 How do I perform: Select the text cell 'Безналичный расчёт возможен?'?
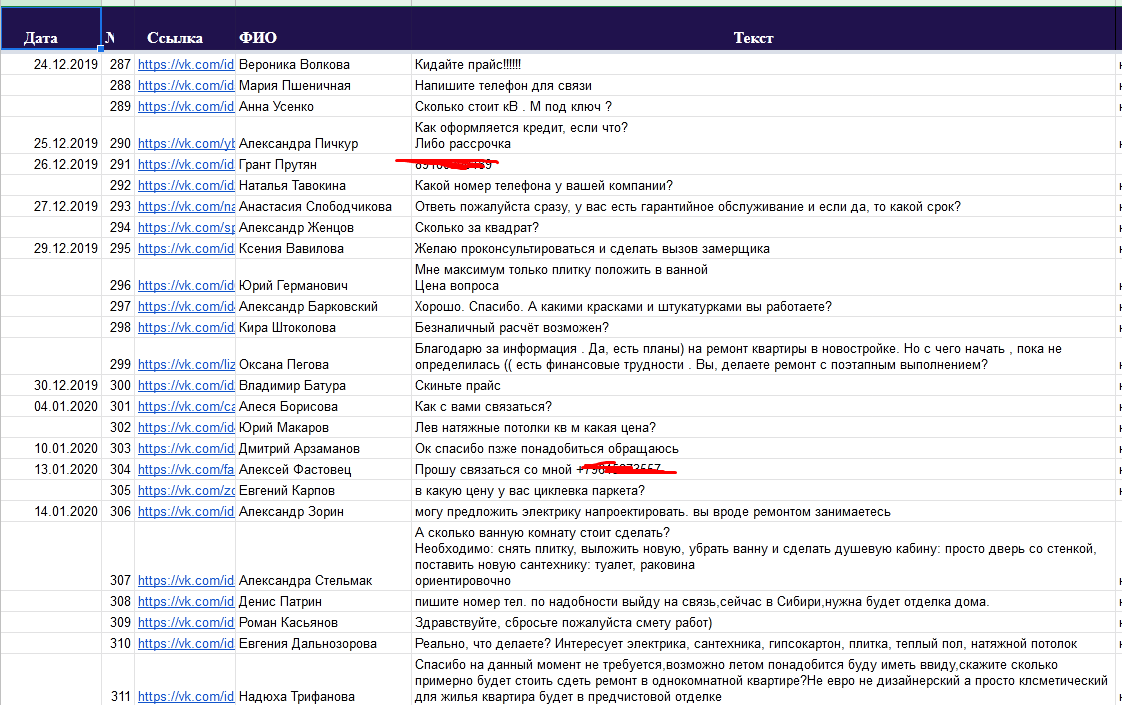763,327
